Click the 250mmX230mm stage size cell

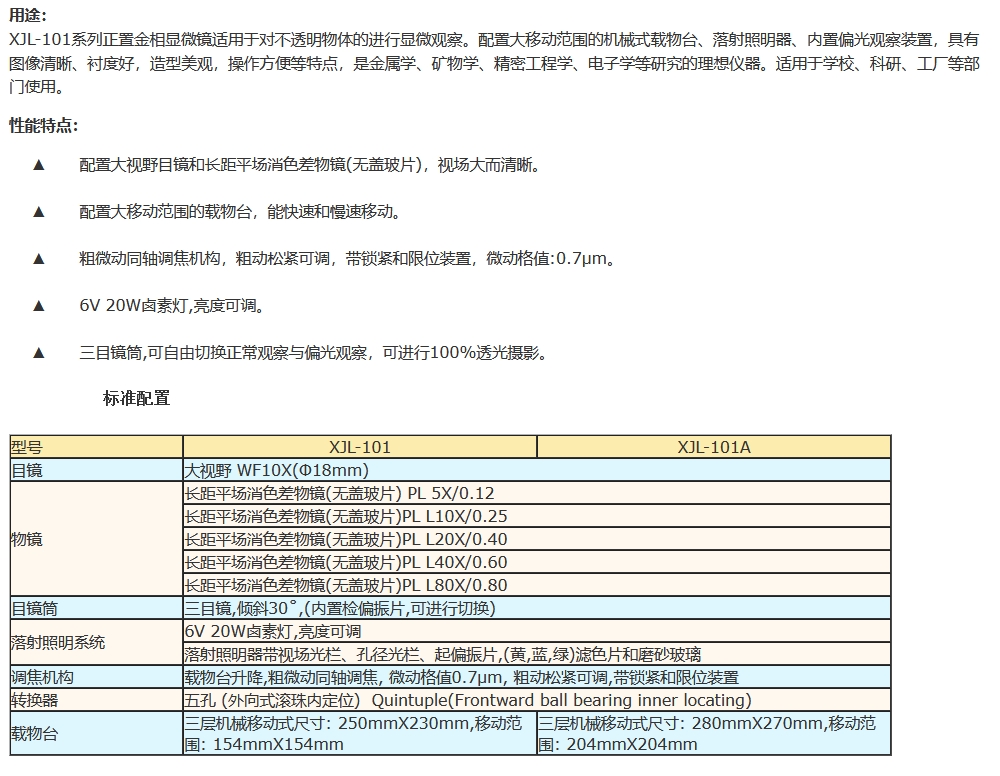(360, 733)
